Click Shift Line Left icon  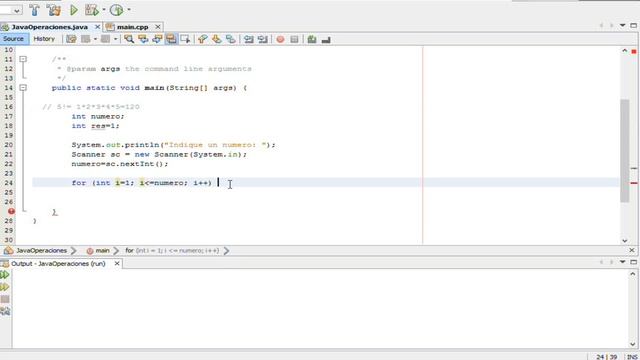[249, 39]
